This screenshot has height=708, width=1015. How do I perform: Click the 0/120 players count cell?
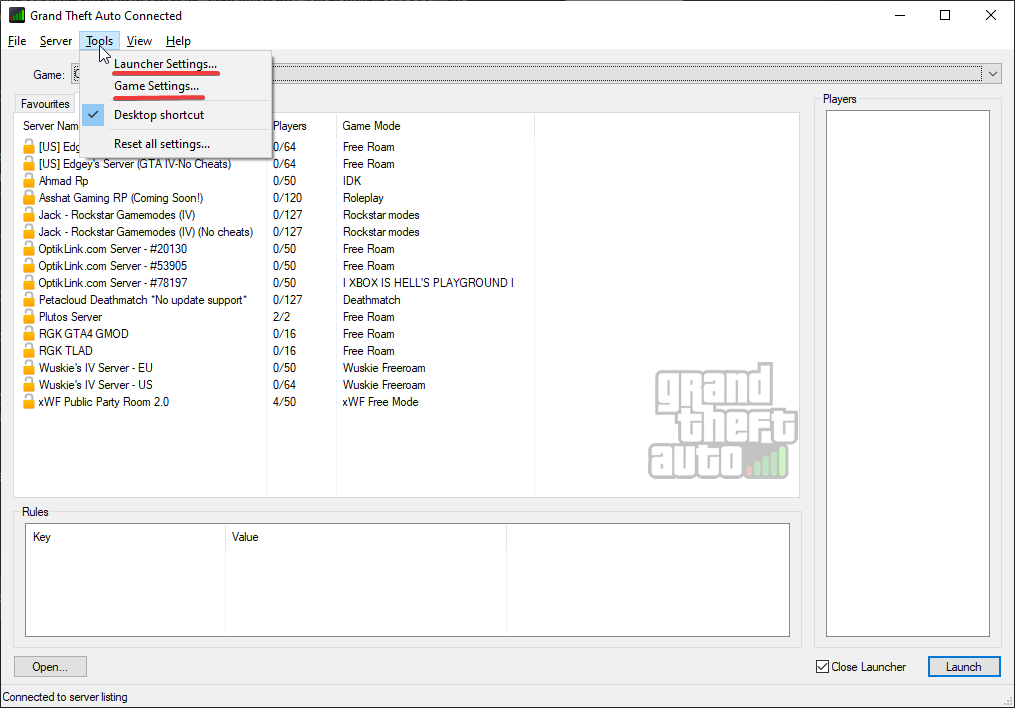coord(287,198)
